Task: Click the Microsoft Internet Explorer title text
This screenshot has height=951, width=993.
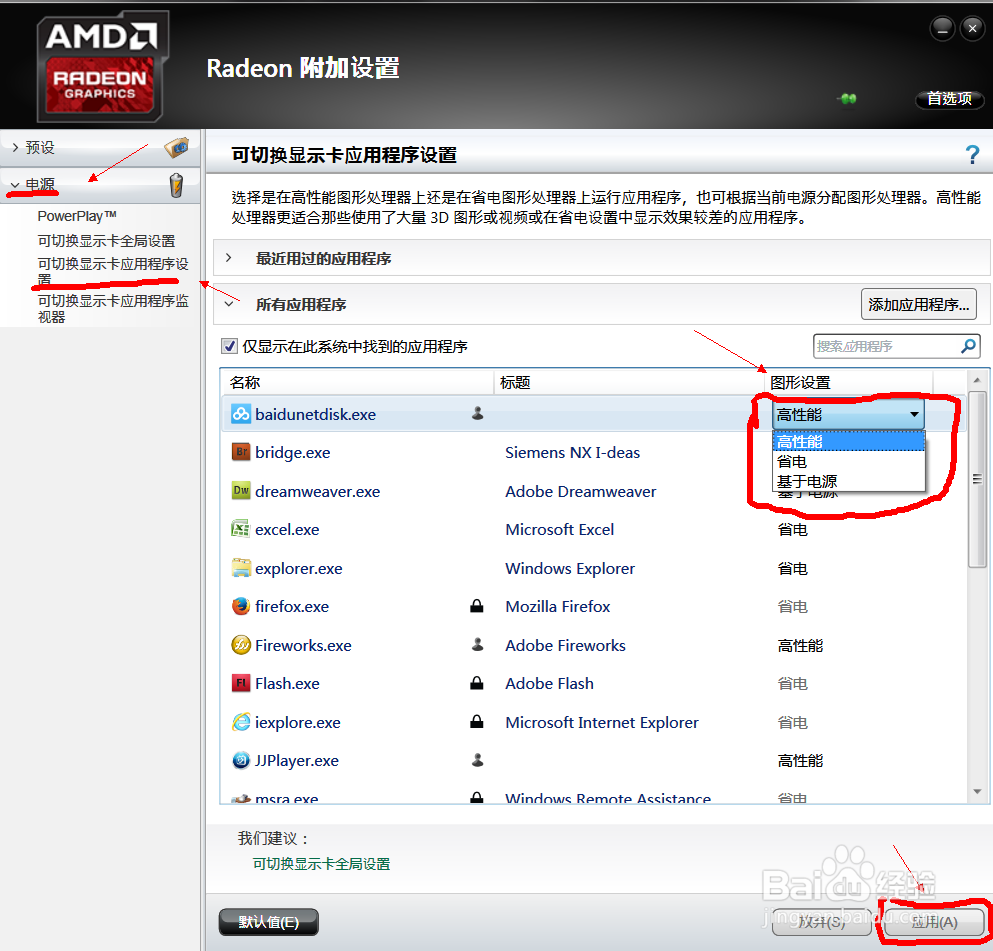Action: click(x=602, y=722)
